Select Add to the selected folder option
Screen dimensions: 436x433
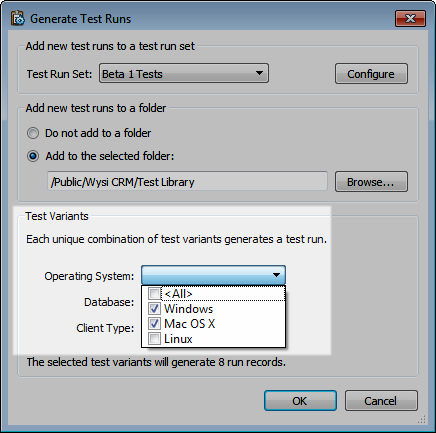(x=33, y=156)
